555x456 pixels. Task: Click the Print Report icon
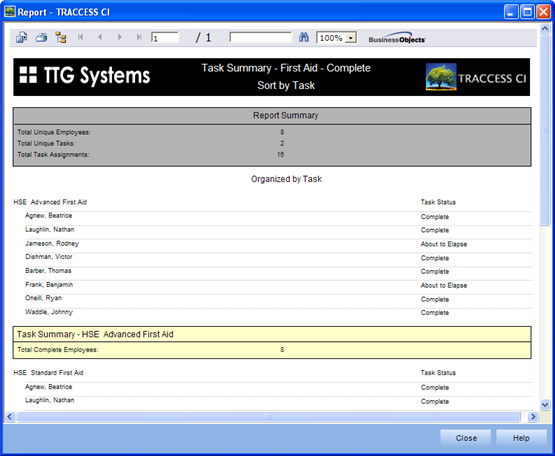point(41,37)
